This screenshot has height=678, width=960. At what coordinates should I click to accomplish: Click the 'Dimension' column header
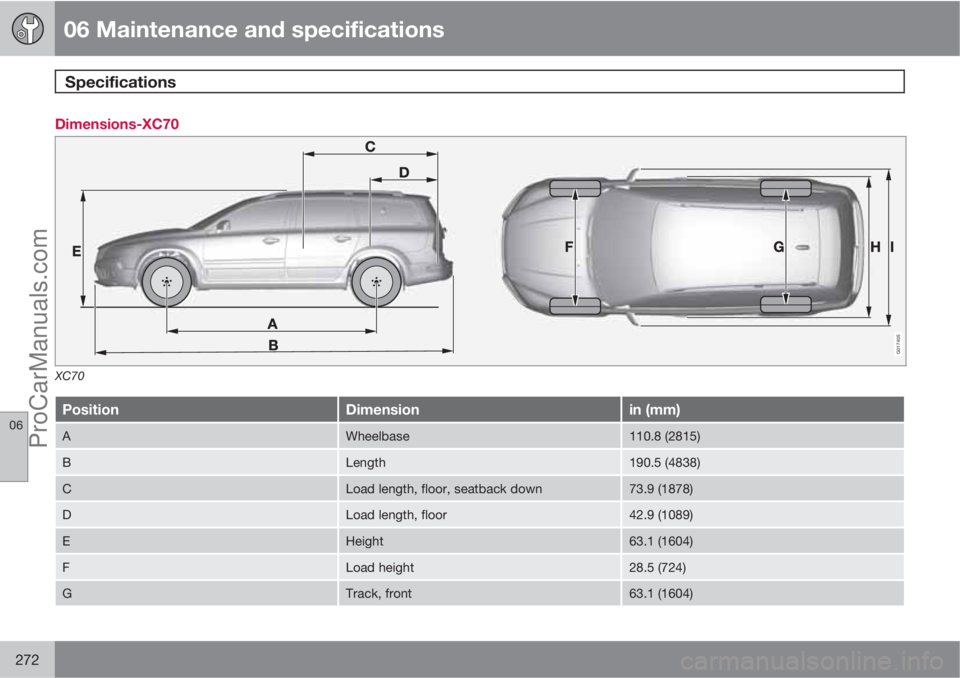pos(479,409)
